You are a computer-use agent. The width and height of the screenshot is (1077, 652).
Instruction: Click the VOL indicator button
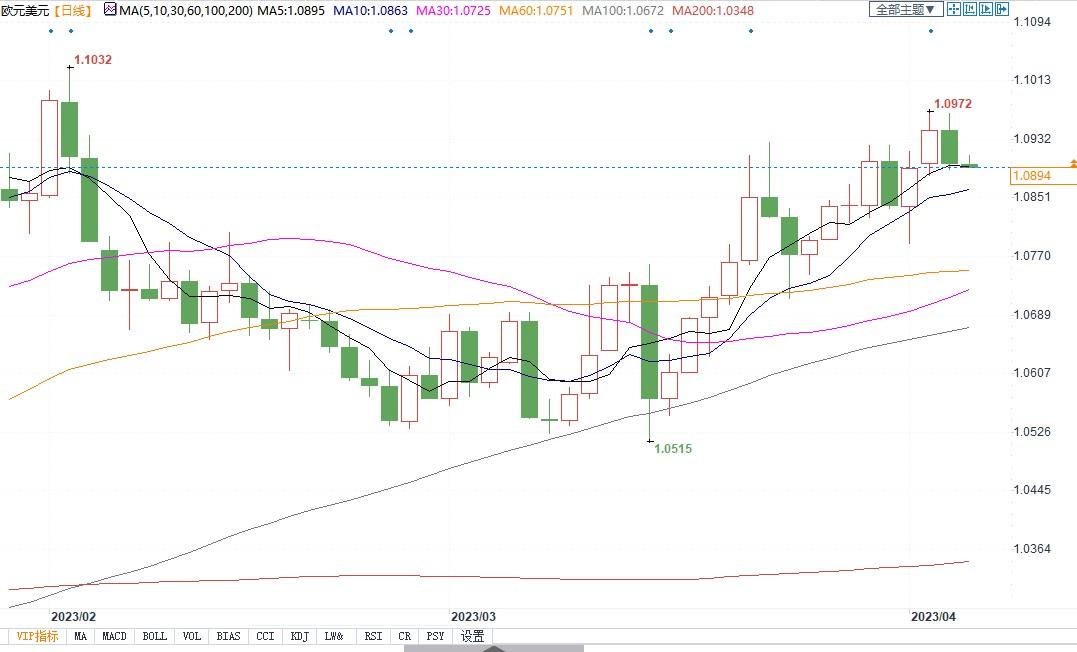[192, 636]
